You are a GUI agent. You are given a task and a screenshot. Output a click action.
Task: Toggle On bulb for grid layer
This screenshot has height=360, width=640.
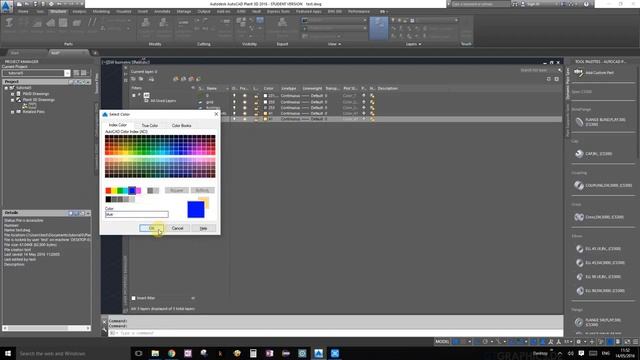point(234,102)
